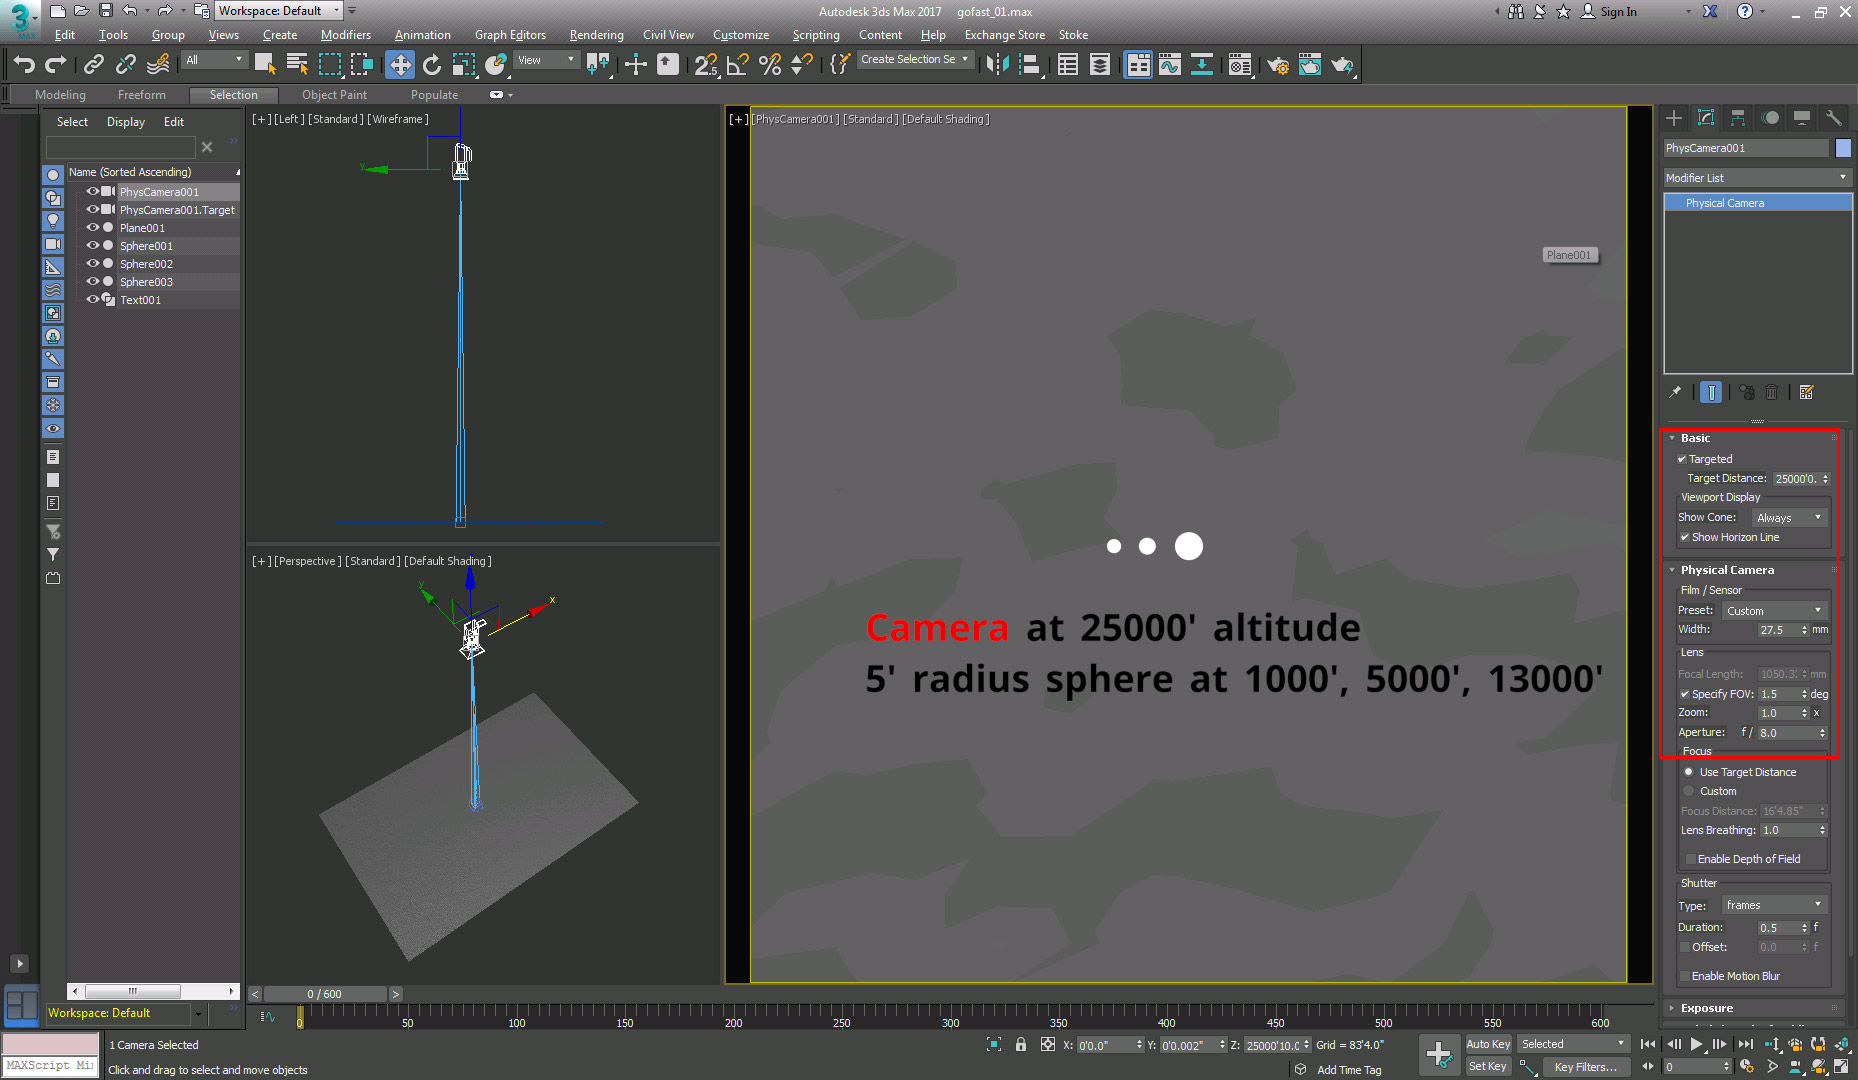Click the Maximize Viewport toggle icon

(1840, 1066)
